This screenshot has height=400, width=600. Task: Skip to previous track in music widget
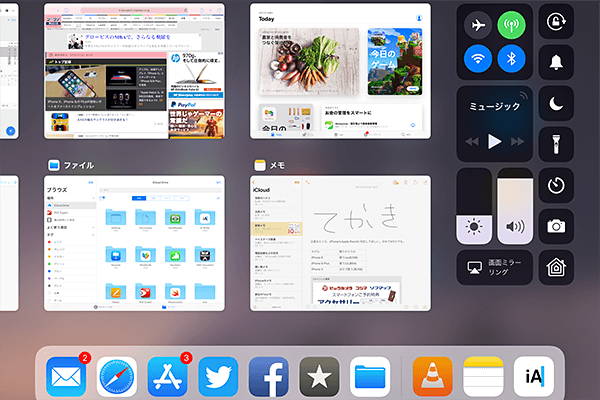472,142
